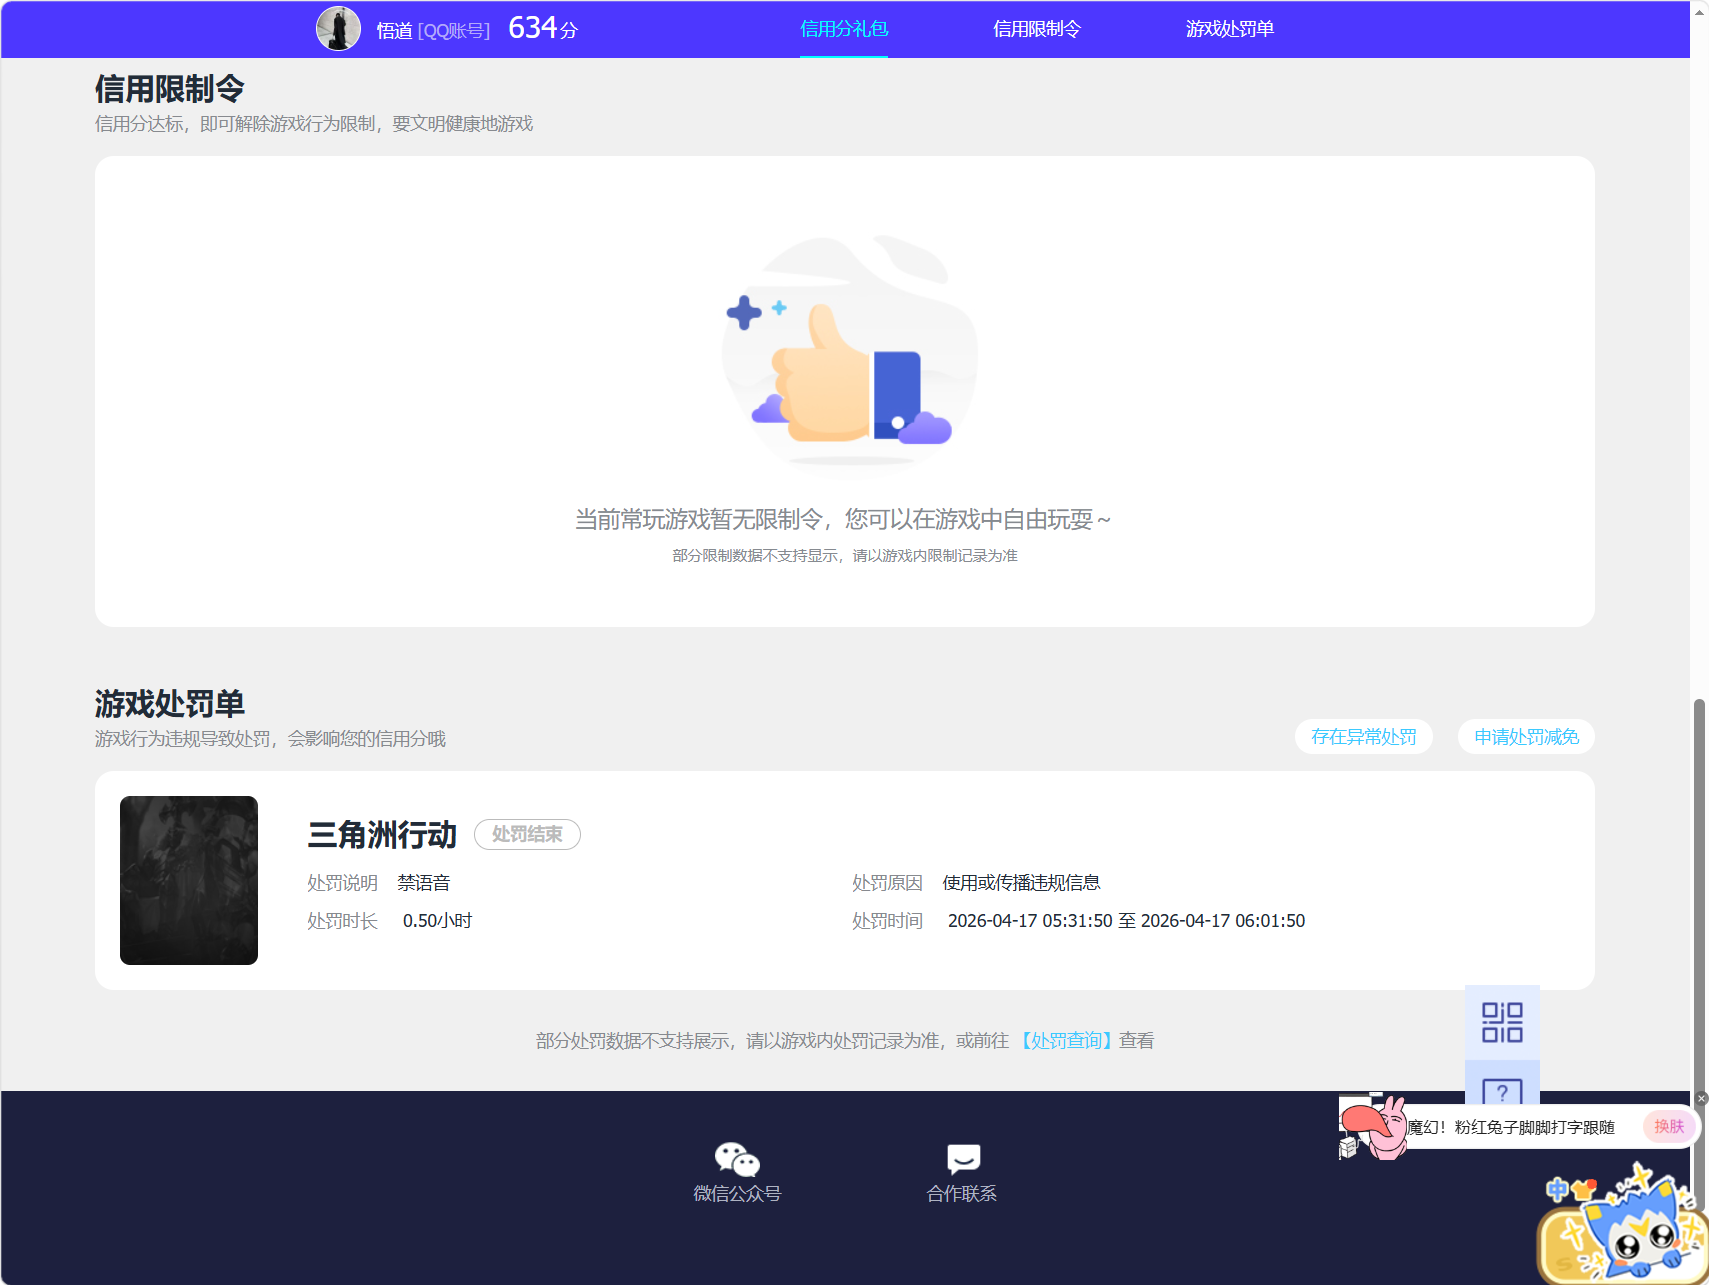Switch to 信用分礼包 tab
The height and width of the screenshot is (1285, 1709).
[844, 29]
